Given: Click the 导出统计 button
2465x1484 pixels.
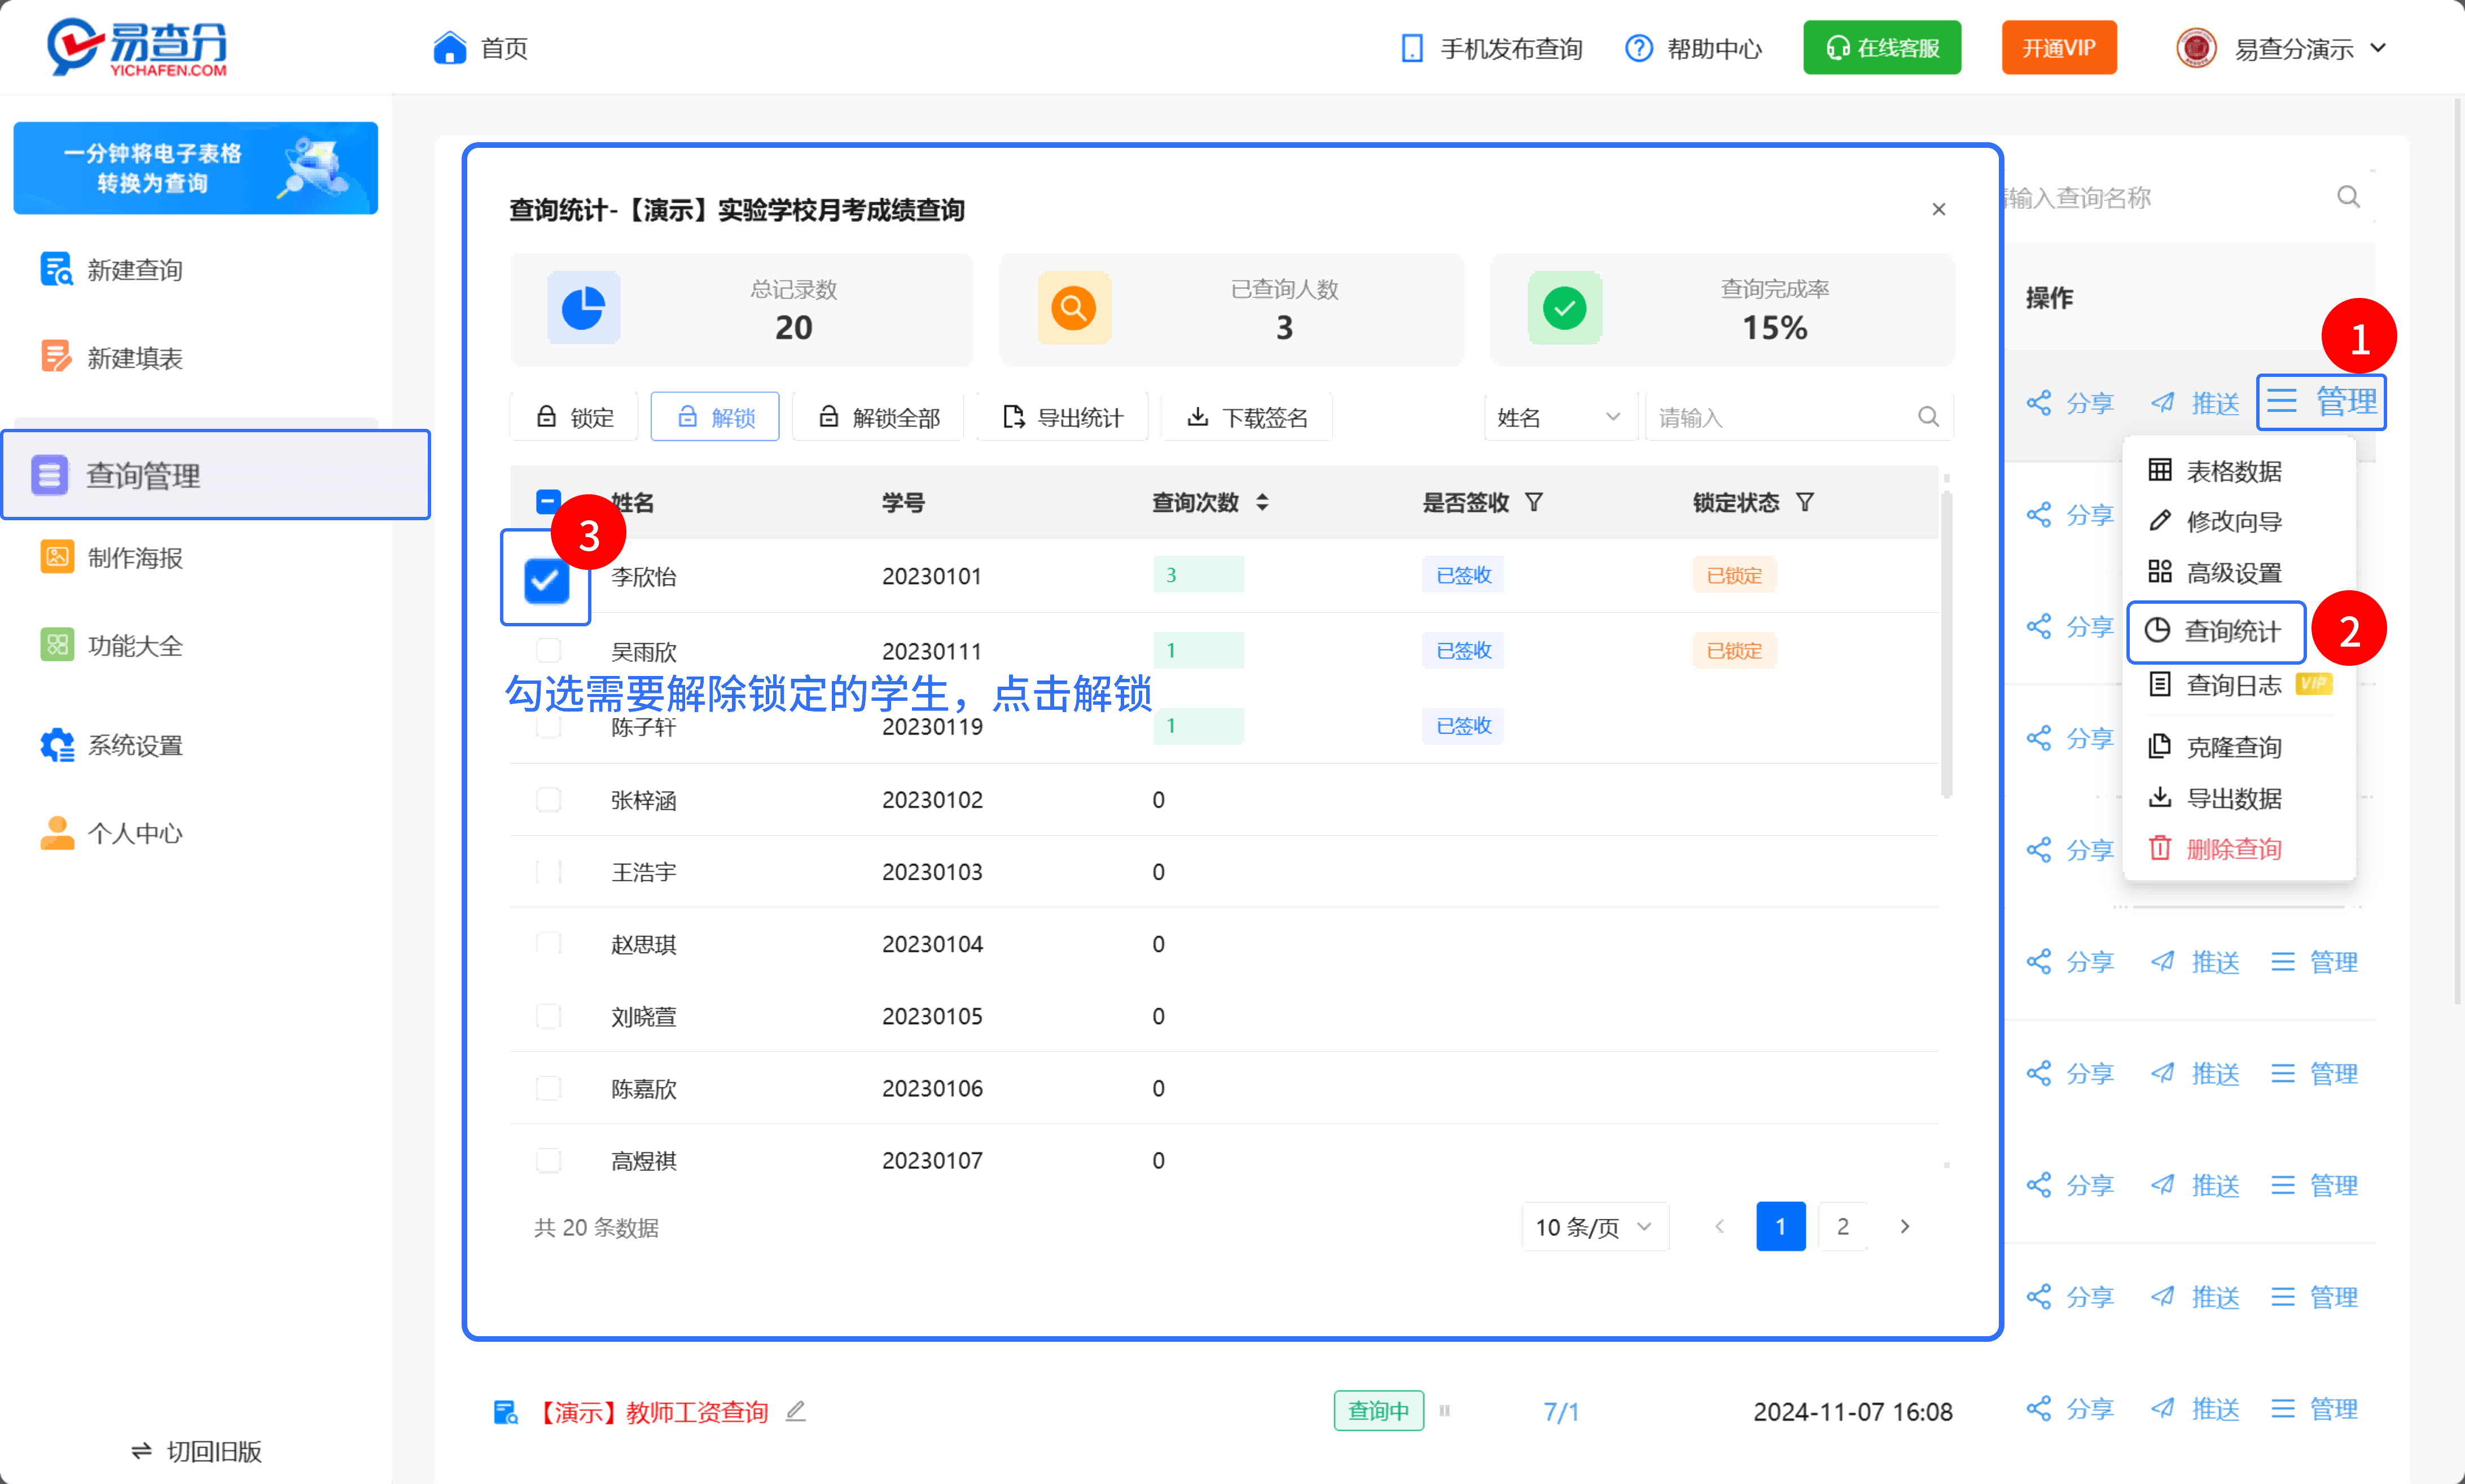Looking at the screenshot, I should (1062, 417).
